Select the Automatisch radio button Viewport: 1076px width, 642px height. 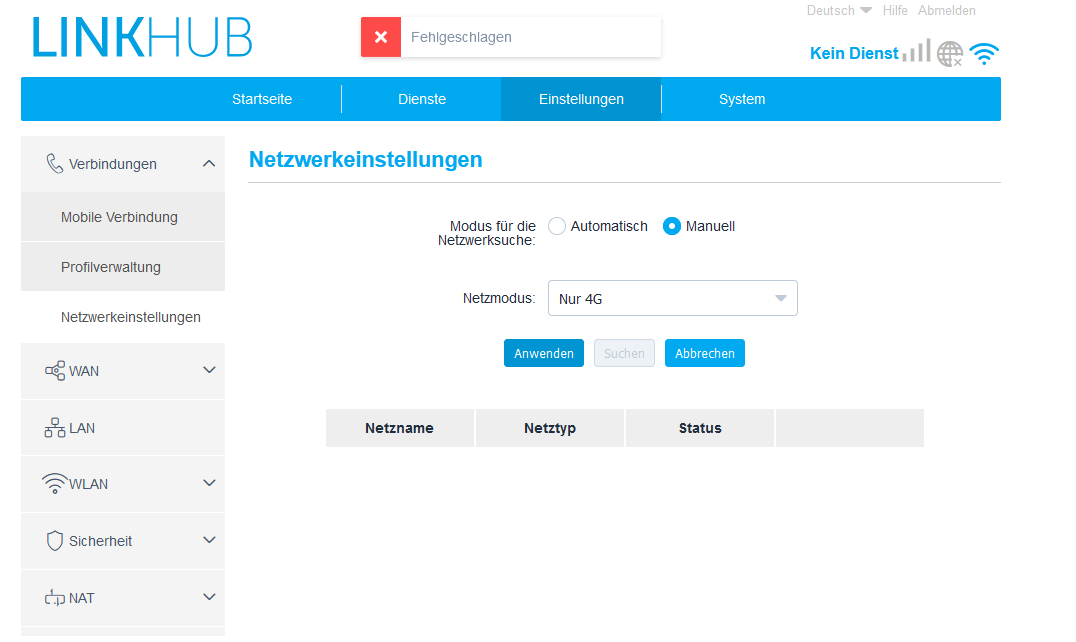(x=557, y=226)
